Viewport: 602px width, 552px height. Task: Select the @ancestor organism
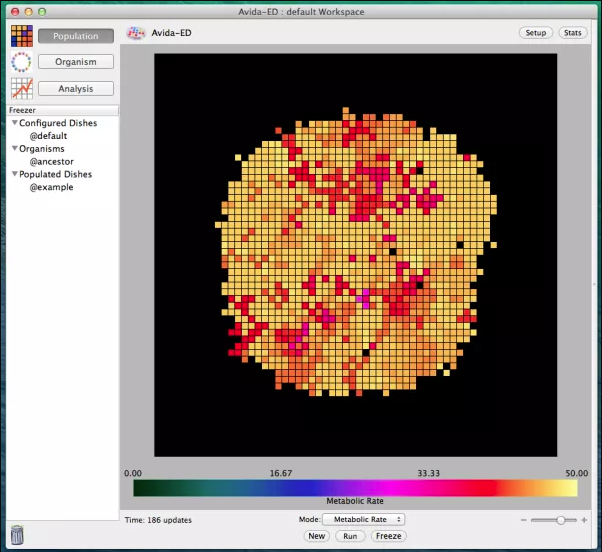(x=51, y=161)
